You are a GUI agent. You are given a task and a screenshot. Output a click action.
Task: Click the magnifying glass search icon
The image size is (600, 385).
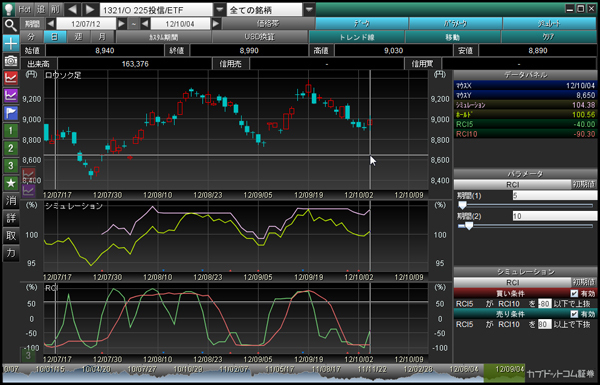10,26
